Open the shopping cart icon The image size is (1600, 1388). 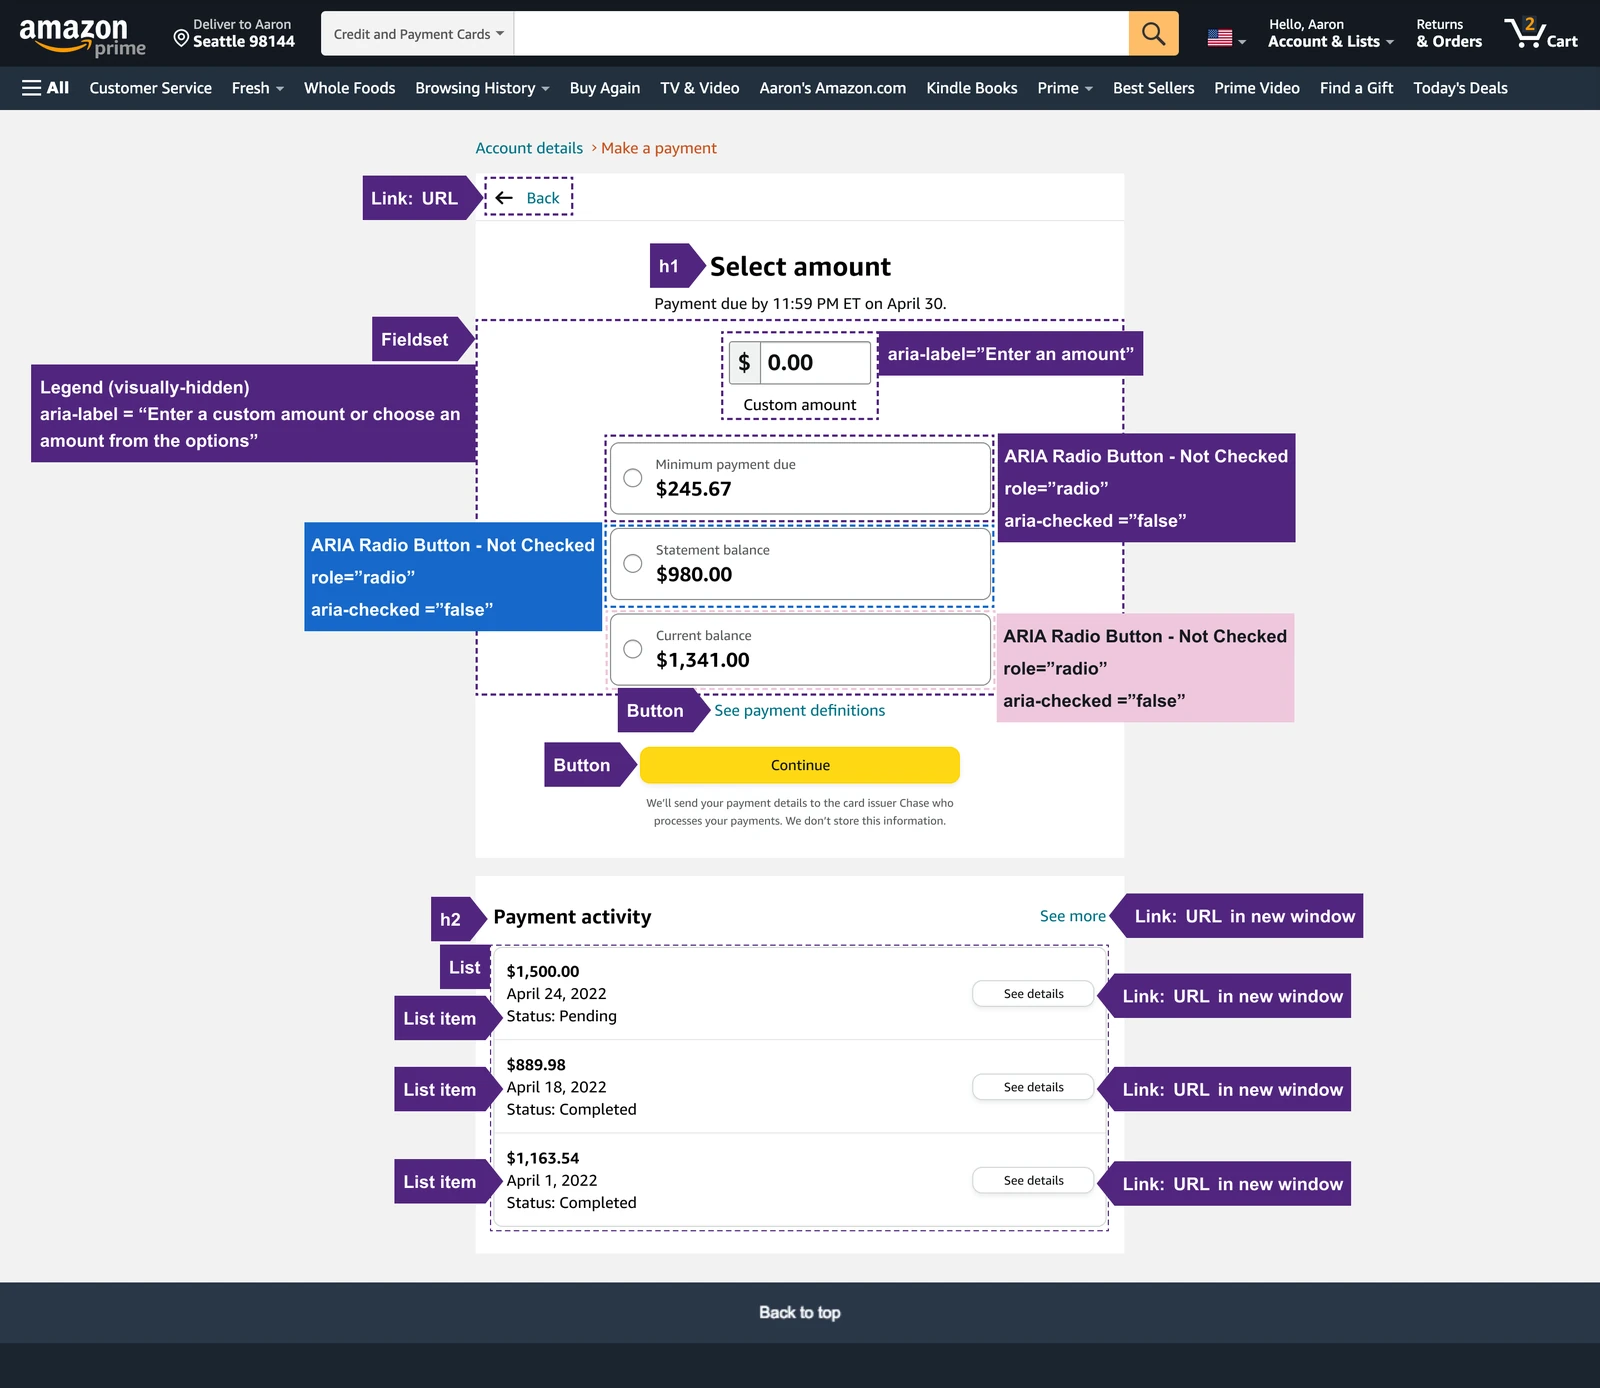[x=1540, y=34]
